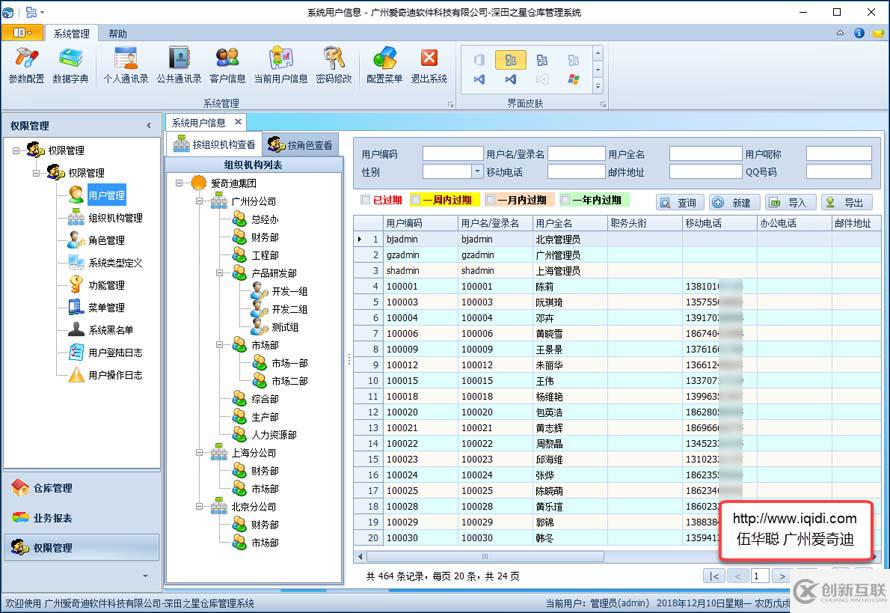Open 用户操作日志 warning icon item

tap(115, 375)
